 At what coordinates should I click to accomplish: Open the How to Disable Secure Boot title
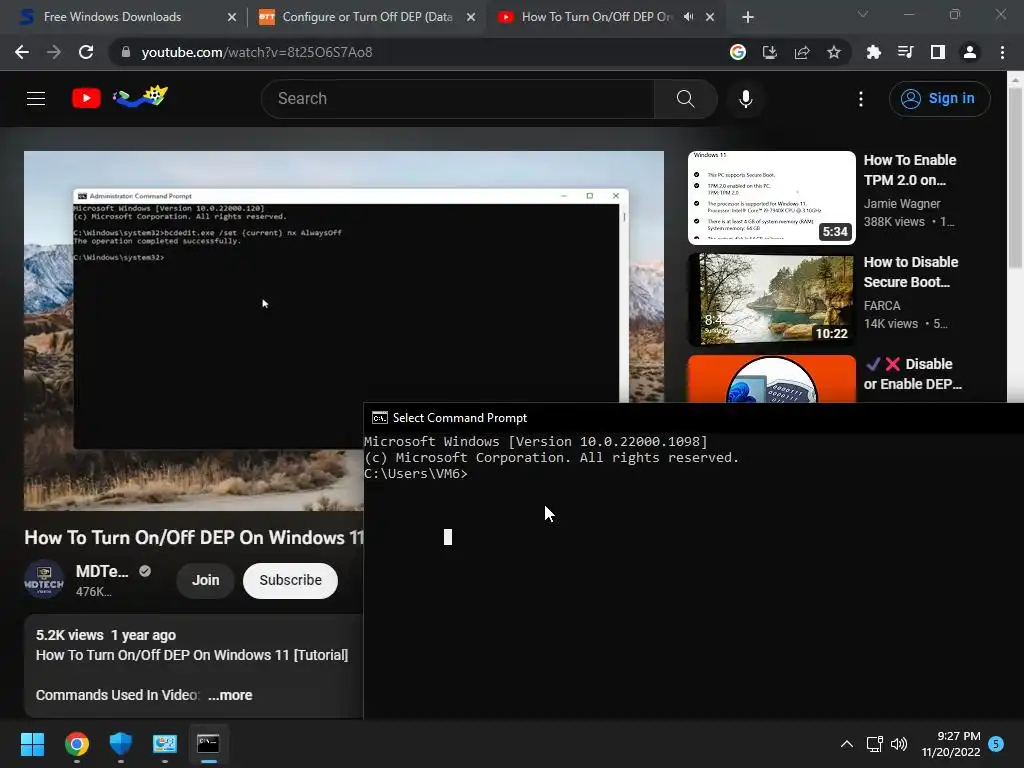click(910, 272)
